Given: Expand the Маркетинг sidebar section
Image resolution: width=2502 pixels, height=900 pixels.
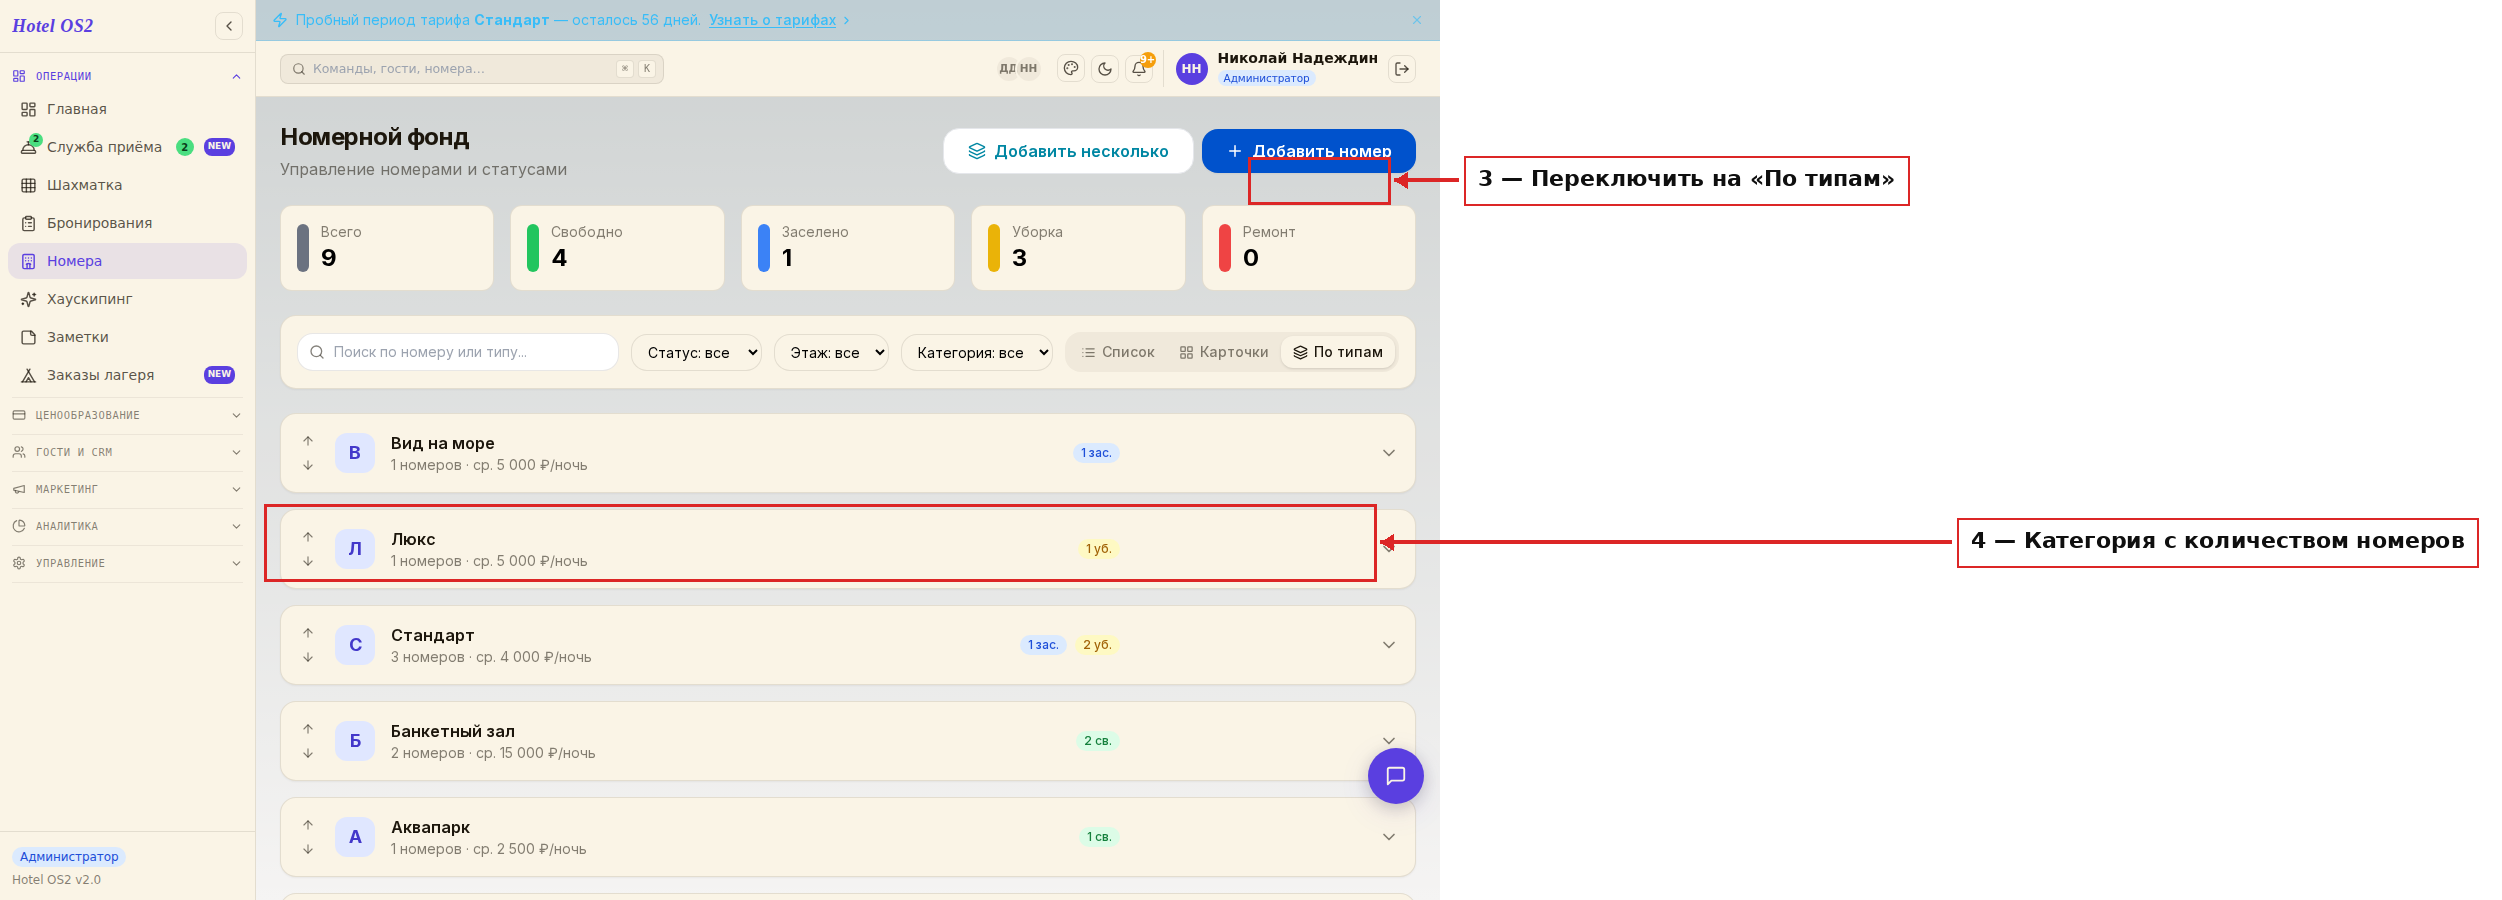Looking at the screenshot, I should click(127, 489).
